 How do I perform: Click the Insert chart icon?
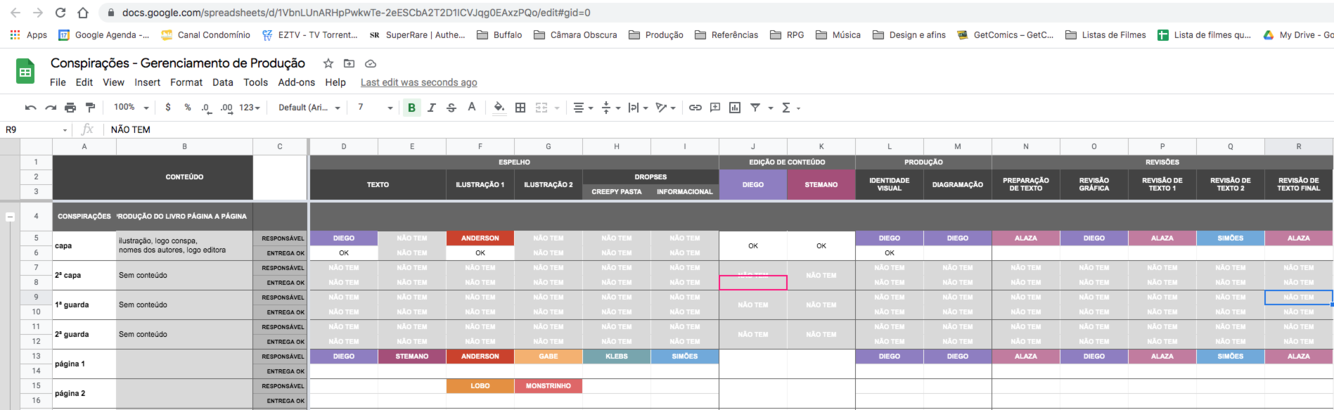[735, 108]
